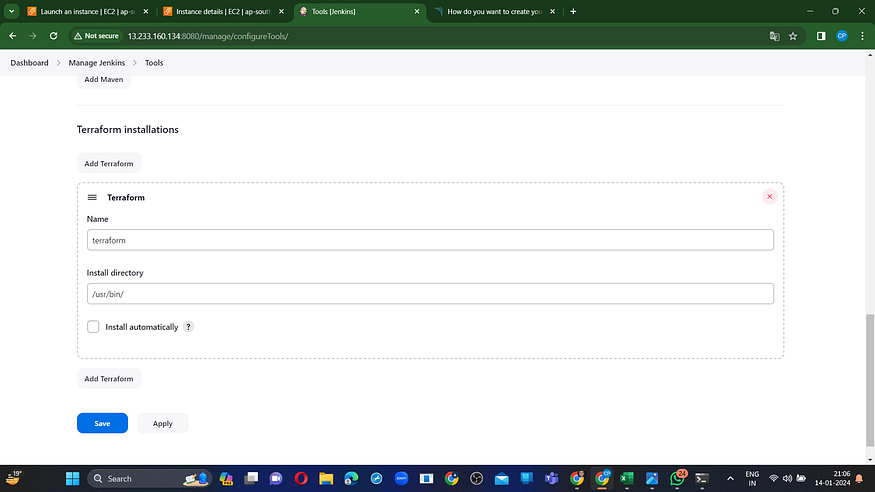This screenshot has width=875, height=492.
Task: Open the Windows Start menu
Action: click(x=73, y=479)
